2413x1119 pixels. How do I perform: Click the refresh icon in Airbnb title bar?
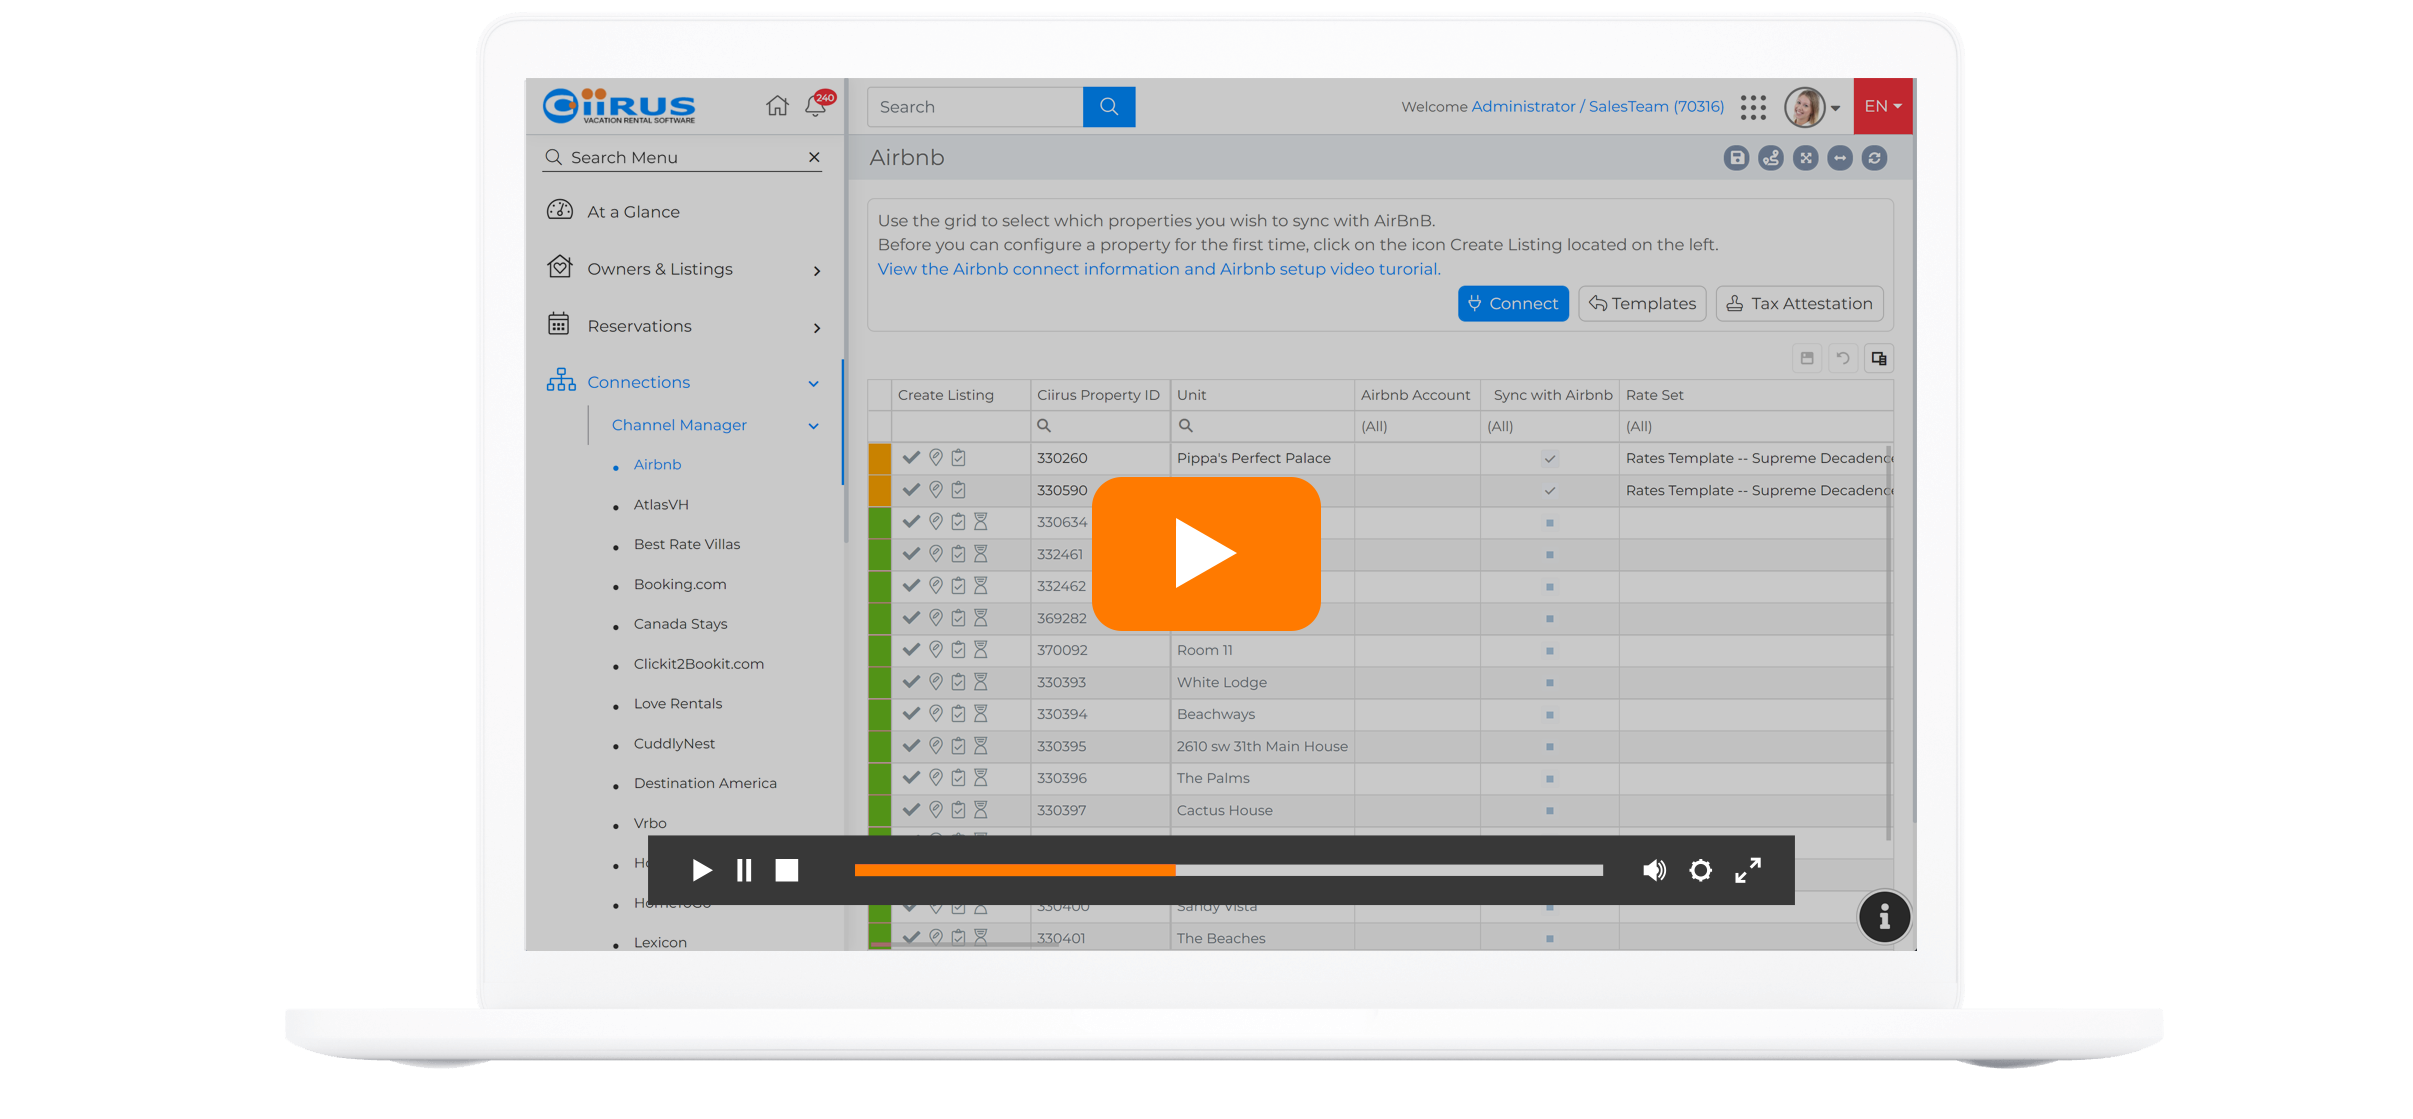click(x=1875, y=158)
